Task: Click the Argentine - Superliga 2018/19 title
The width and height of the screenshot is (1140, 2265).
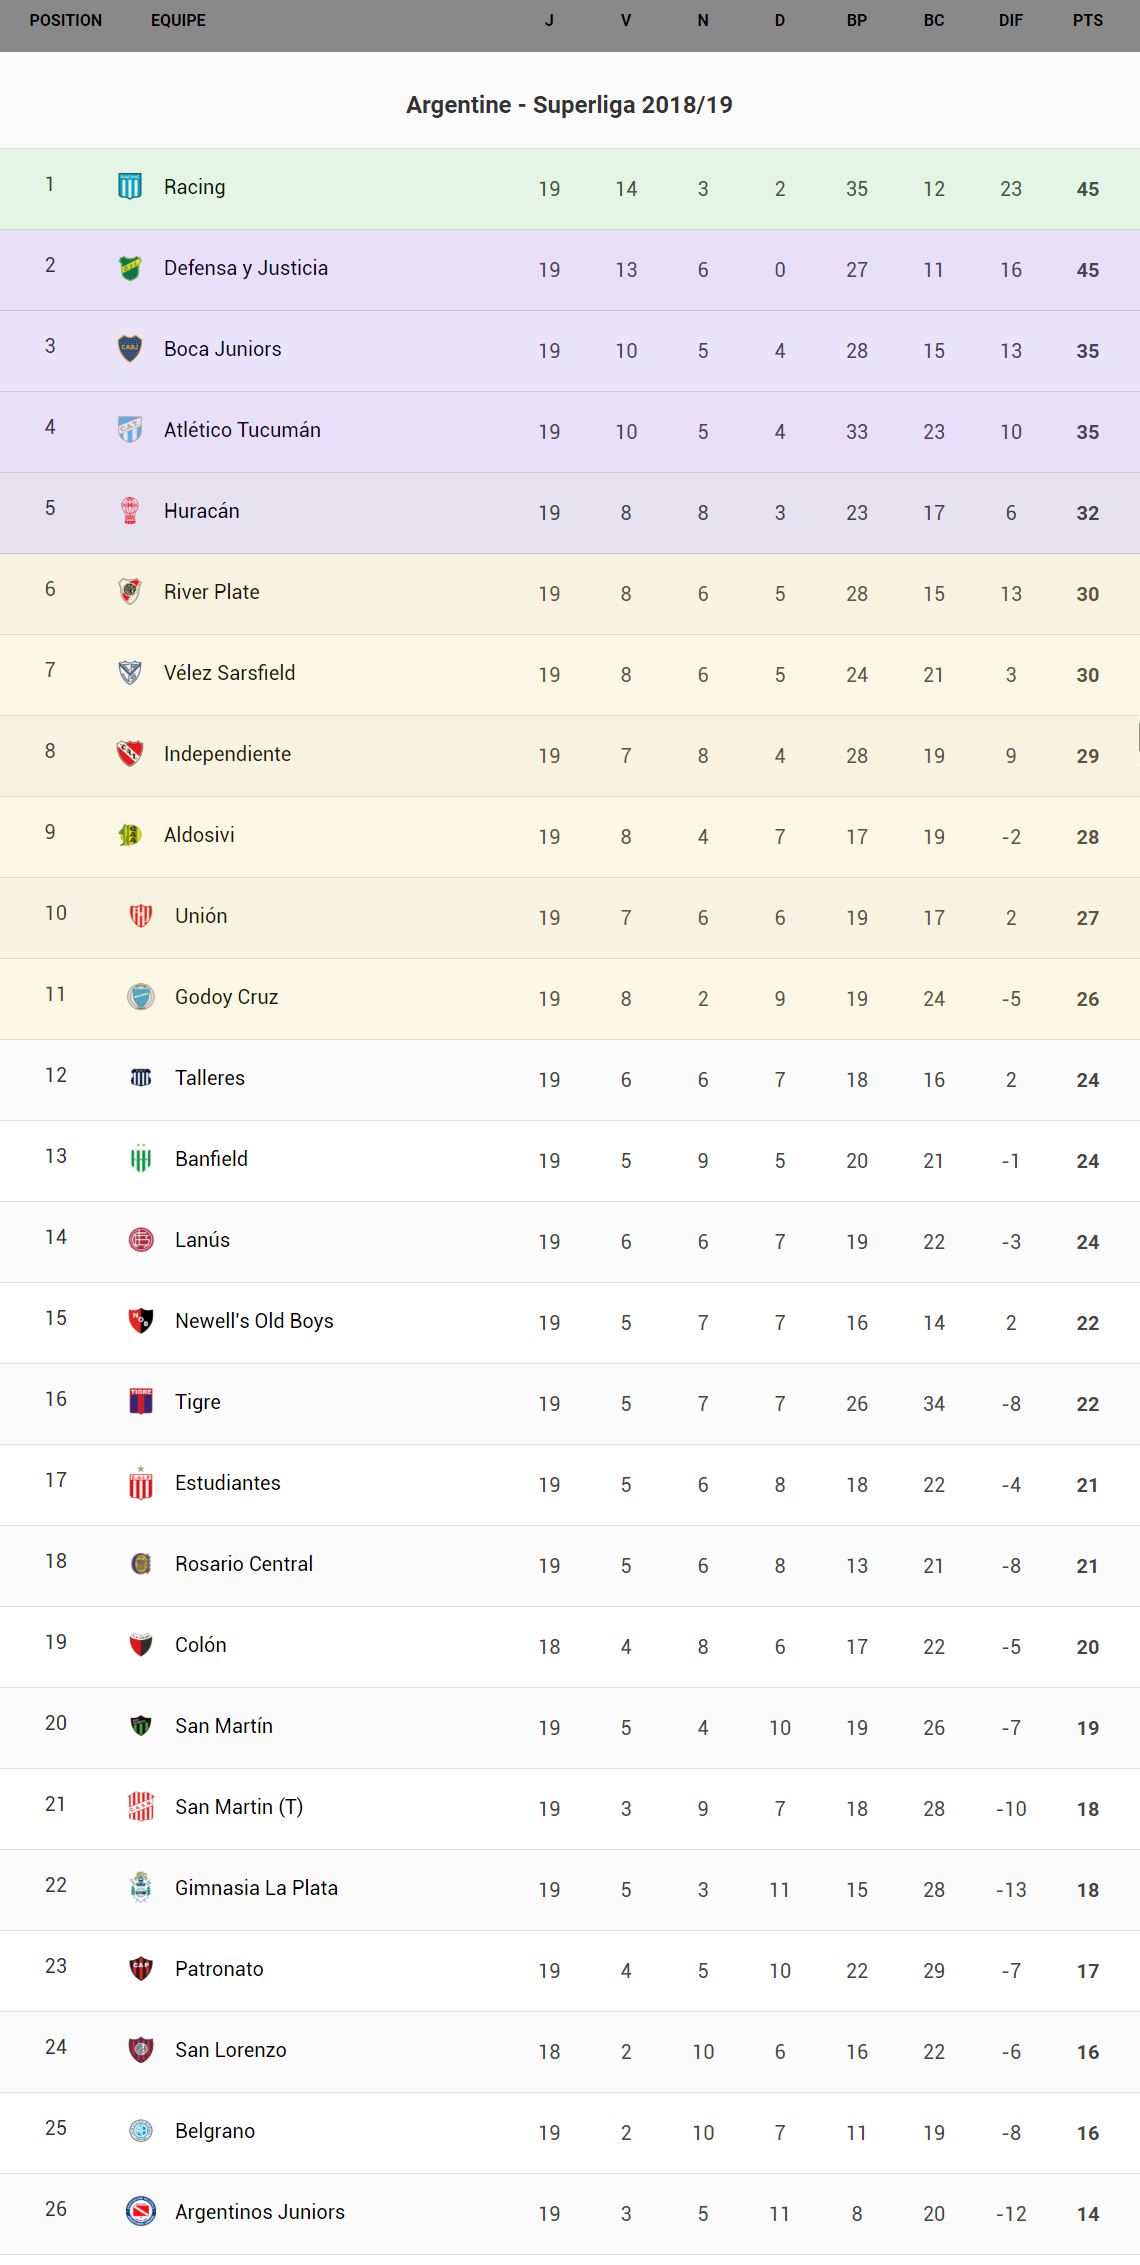Action: tap(569, 105)
